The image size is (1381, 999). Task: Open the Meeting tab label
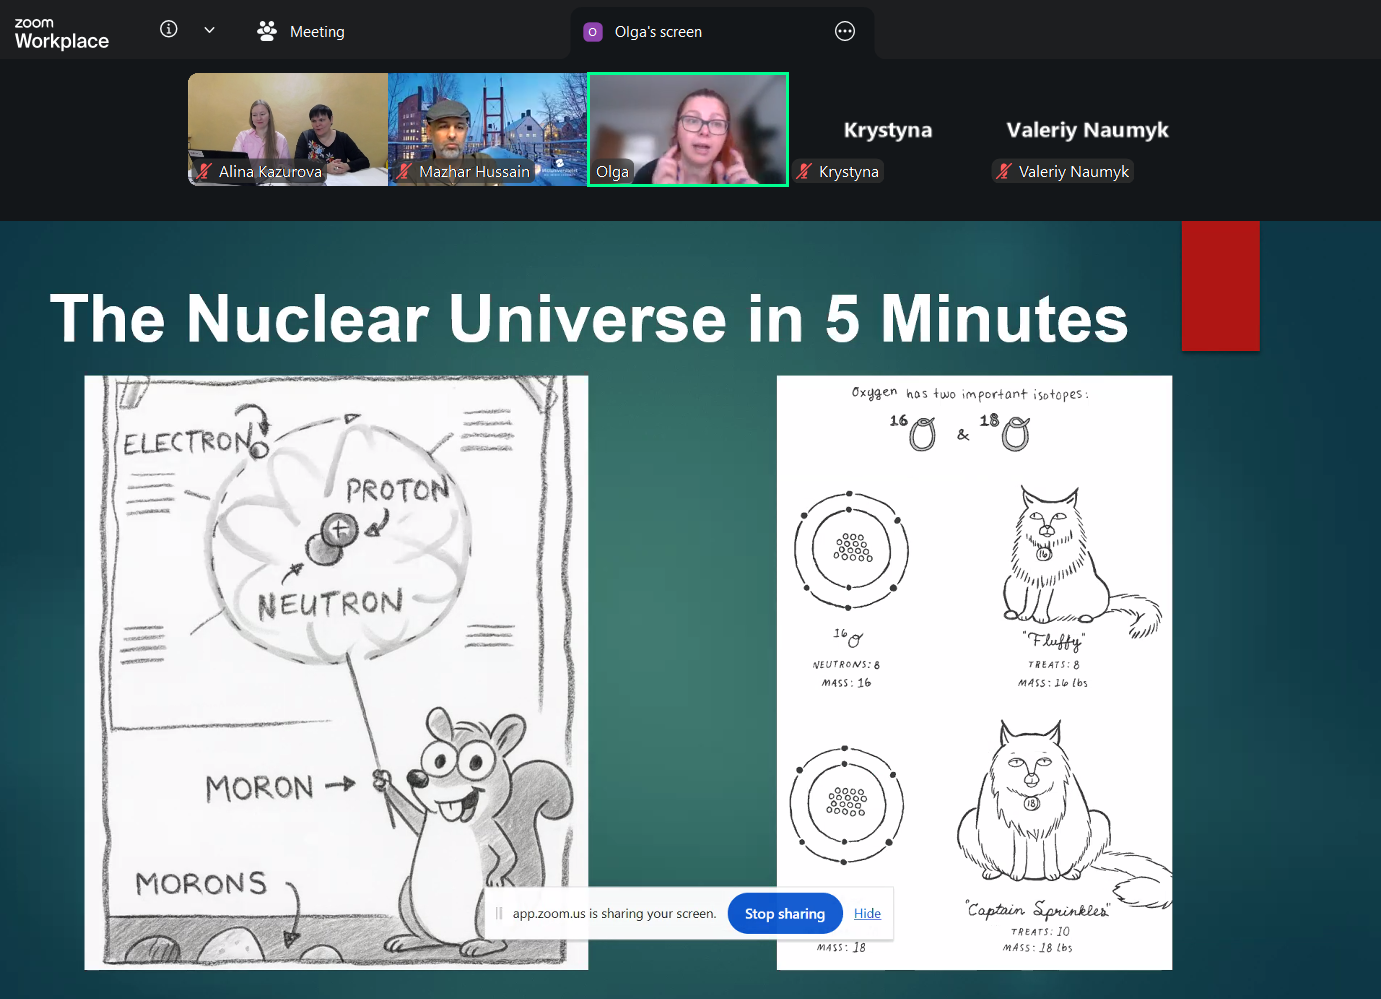click(x=317, y=32)
